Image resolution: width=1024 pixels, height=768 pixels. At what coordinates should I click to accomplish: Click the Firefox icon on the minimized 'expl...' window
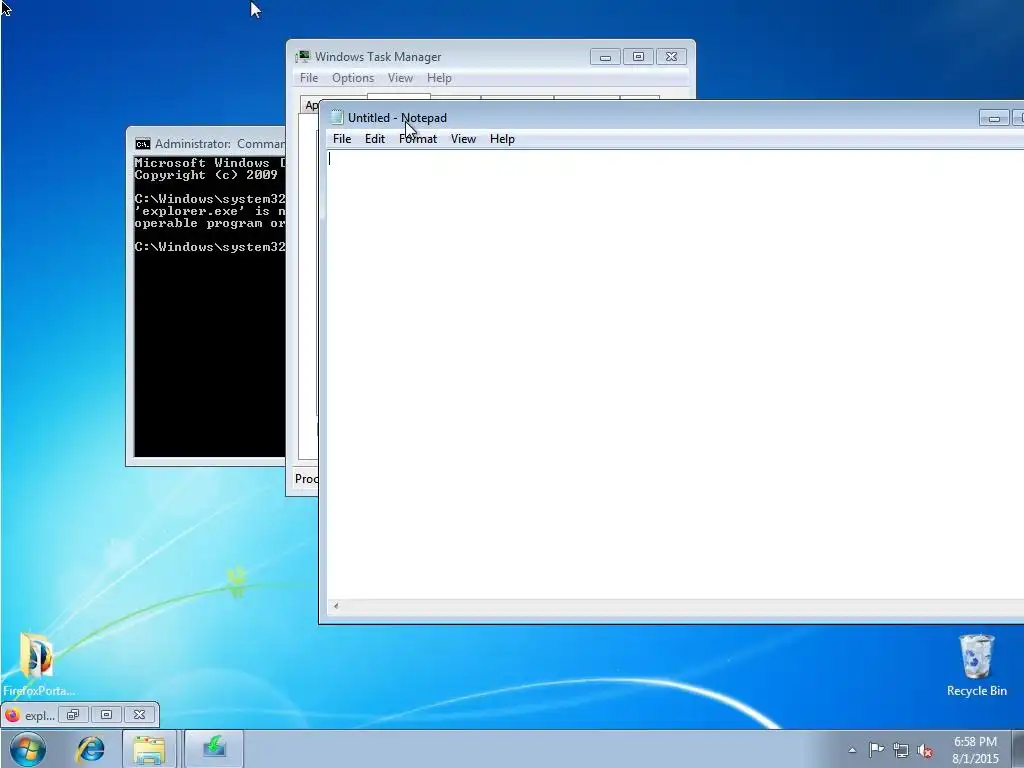[12, 715]
